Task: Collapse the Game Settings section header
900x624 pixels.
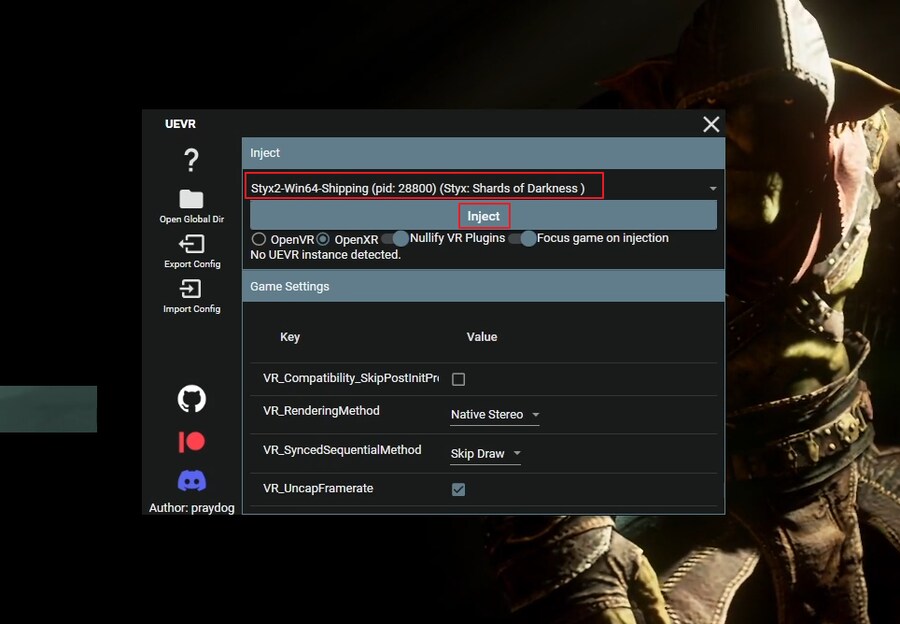Action: point(483,286)
